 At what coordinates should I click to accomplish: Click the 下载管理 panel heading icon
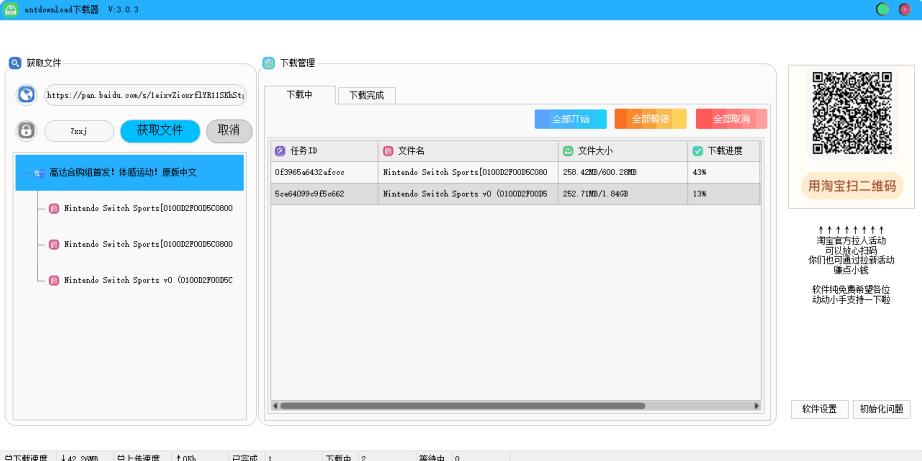click(x=269, y=63)
